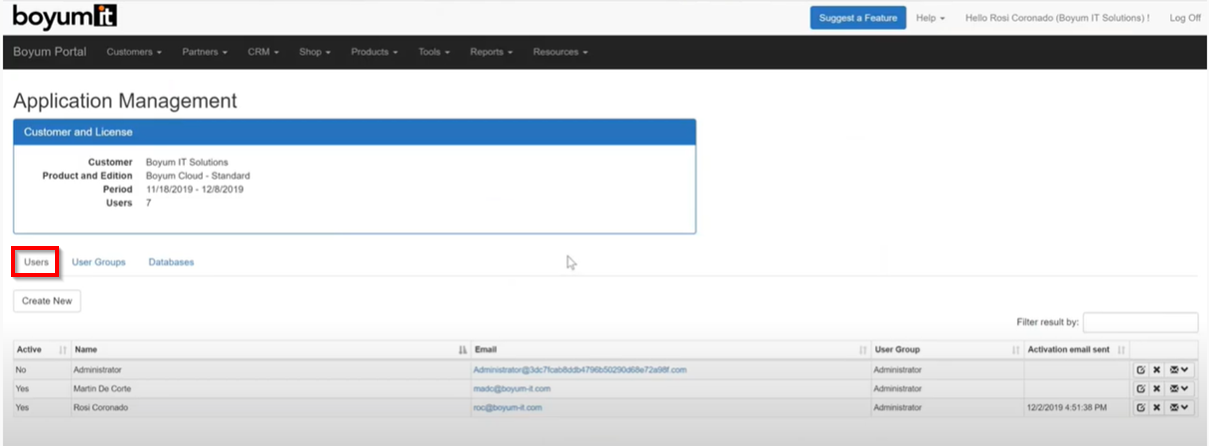
Task: Open the Reports menu
Action: 491,52
